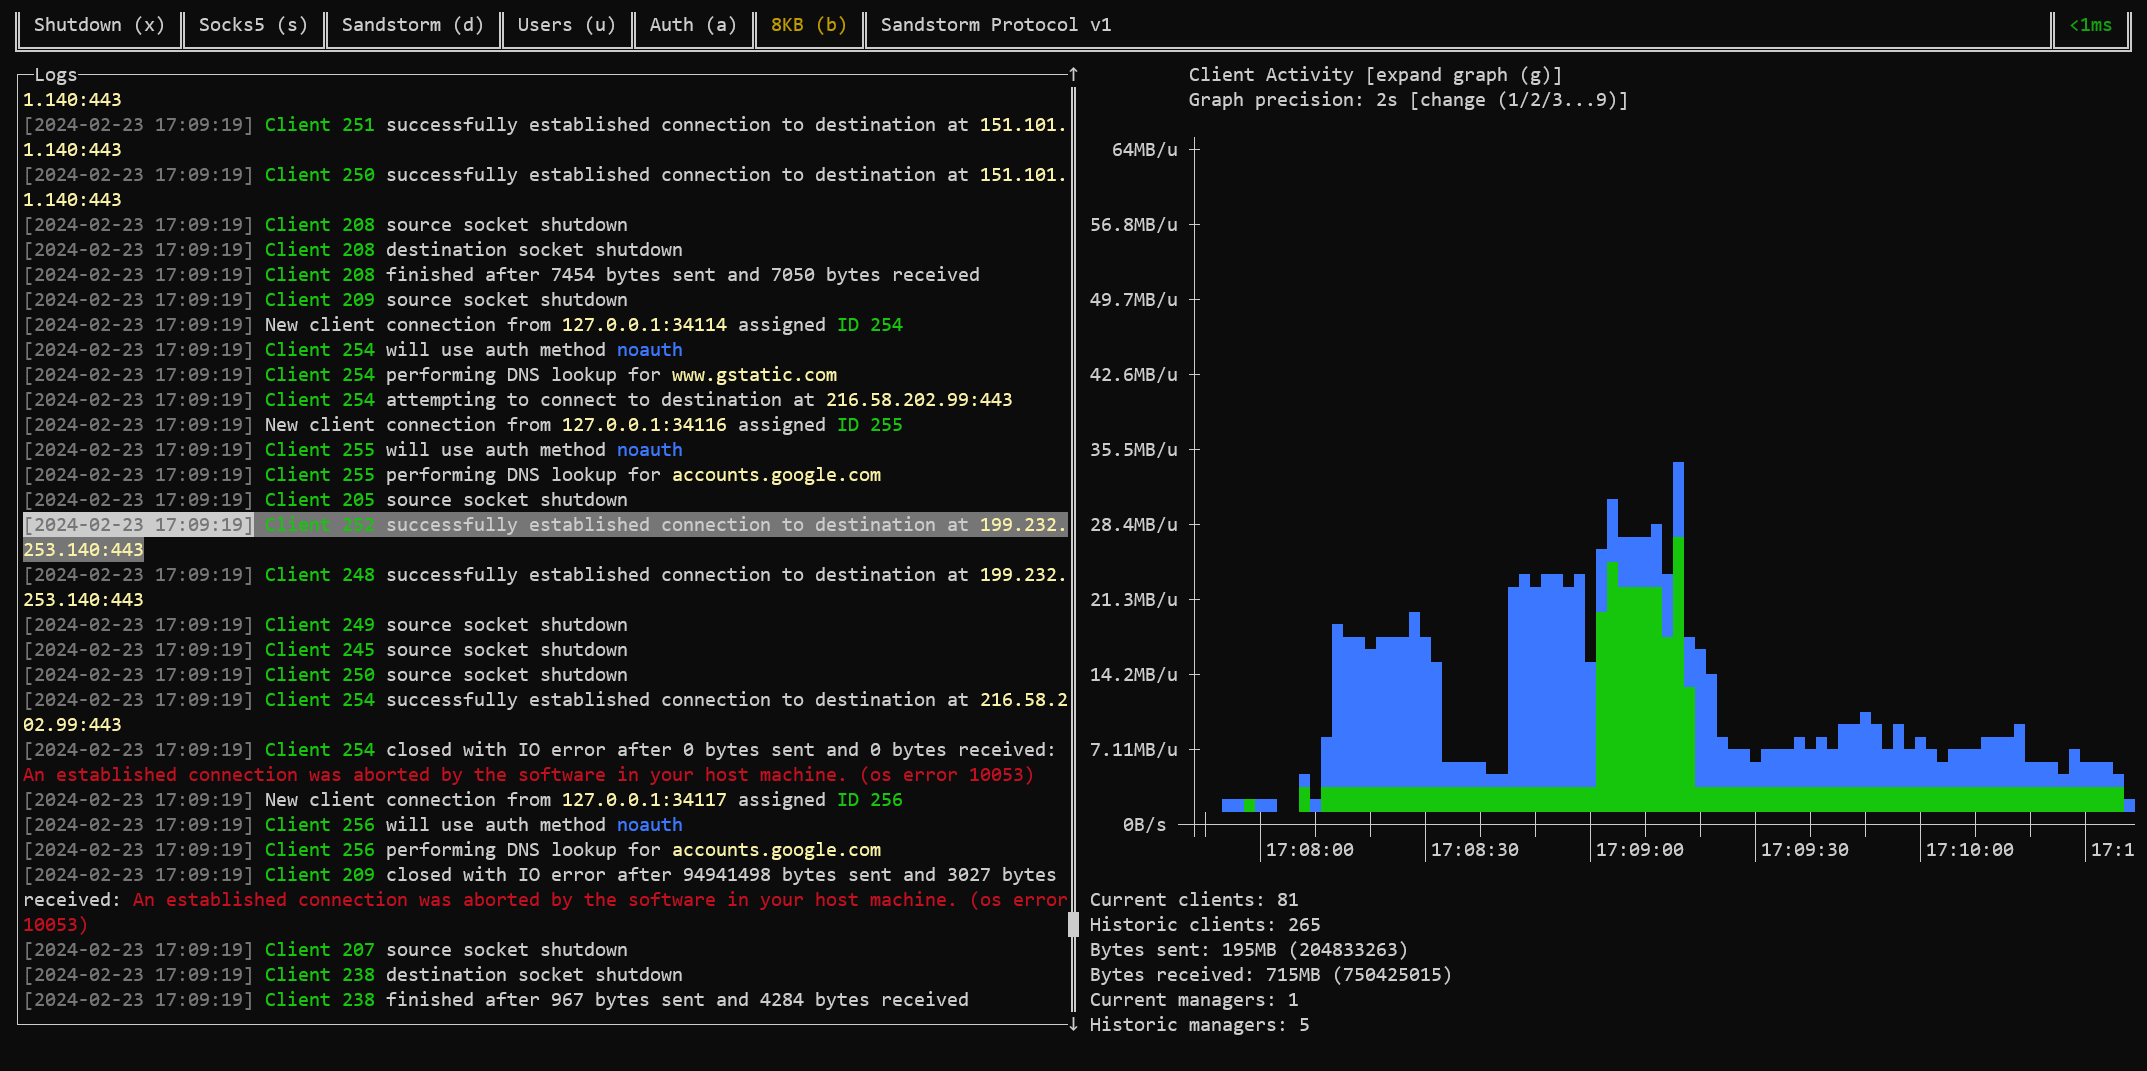Image resolution: width=2147 pixels, height=1071 pixels.
Task: Click the 17:08:00 timeline marker
Action: point(1310,850)
